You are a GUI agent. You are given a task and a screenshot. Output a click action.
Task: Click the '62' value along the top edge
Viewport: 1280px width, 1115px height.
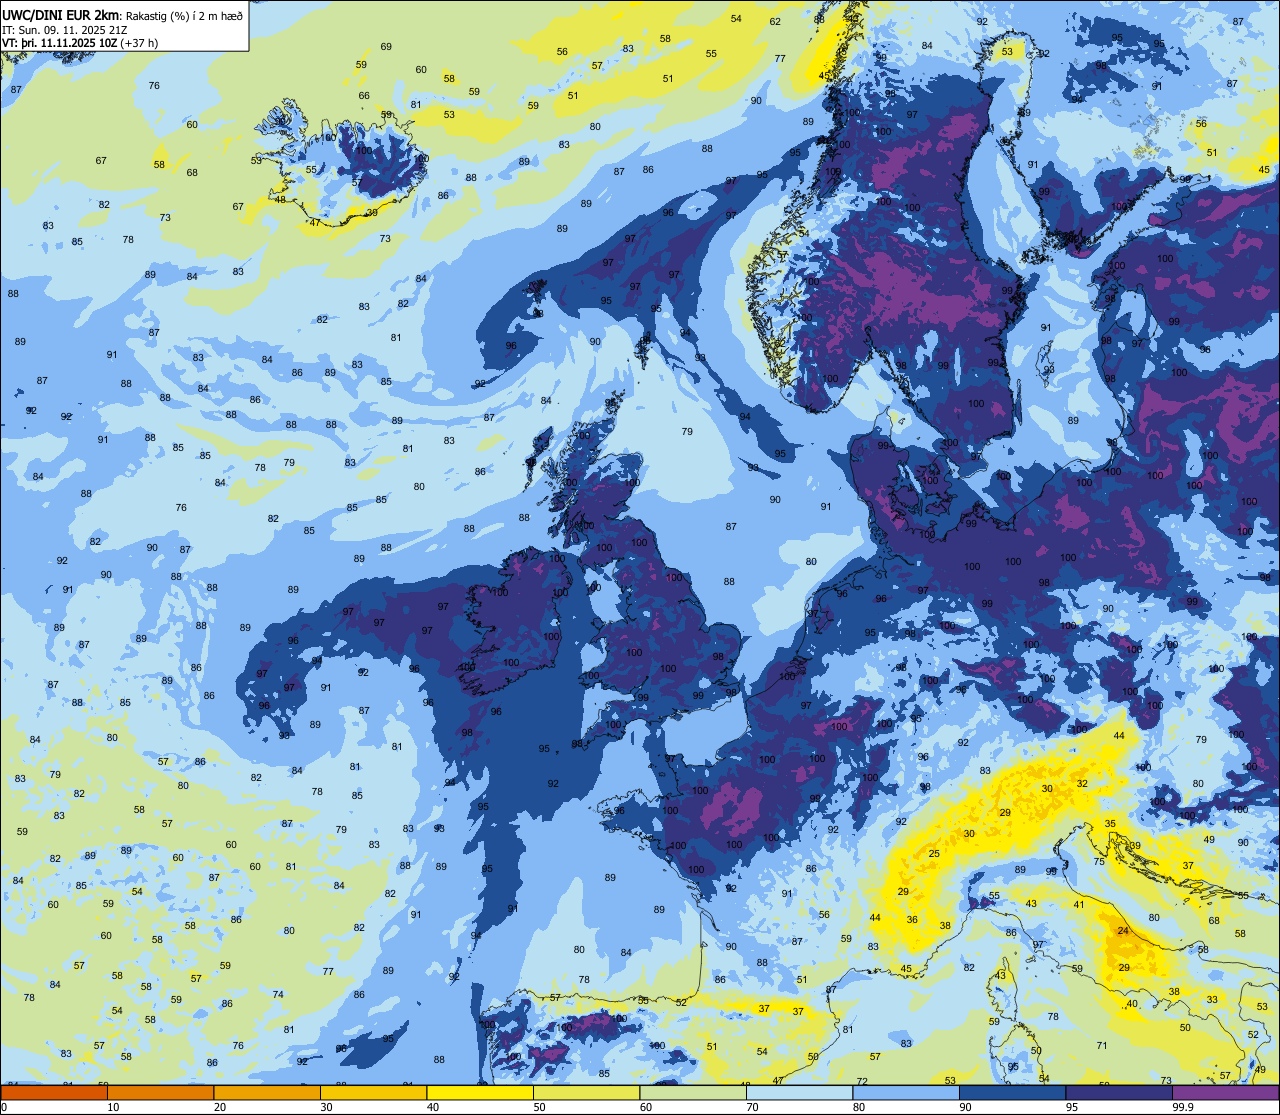point(775,21)
